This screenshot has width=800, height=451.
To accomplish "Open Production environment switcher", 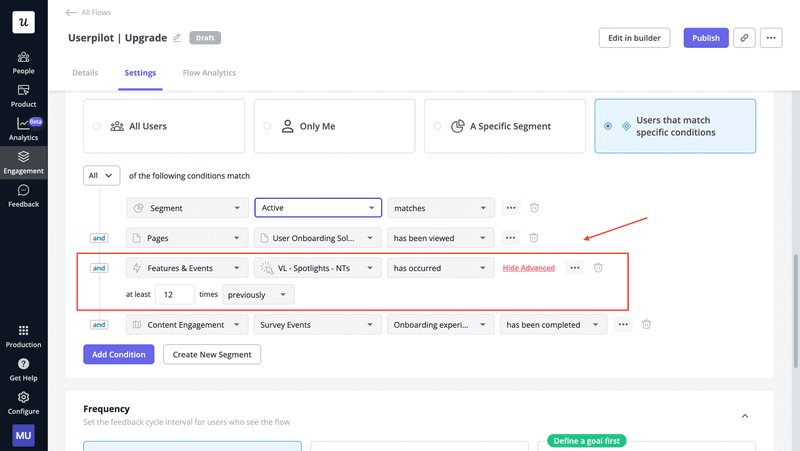I will tap(23, 337).
